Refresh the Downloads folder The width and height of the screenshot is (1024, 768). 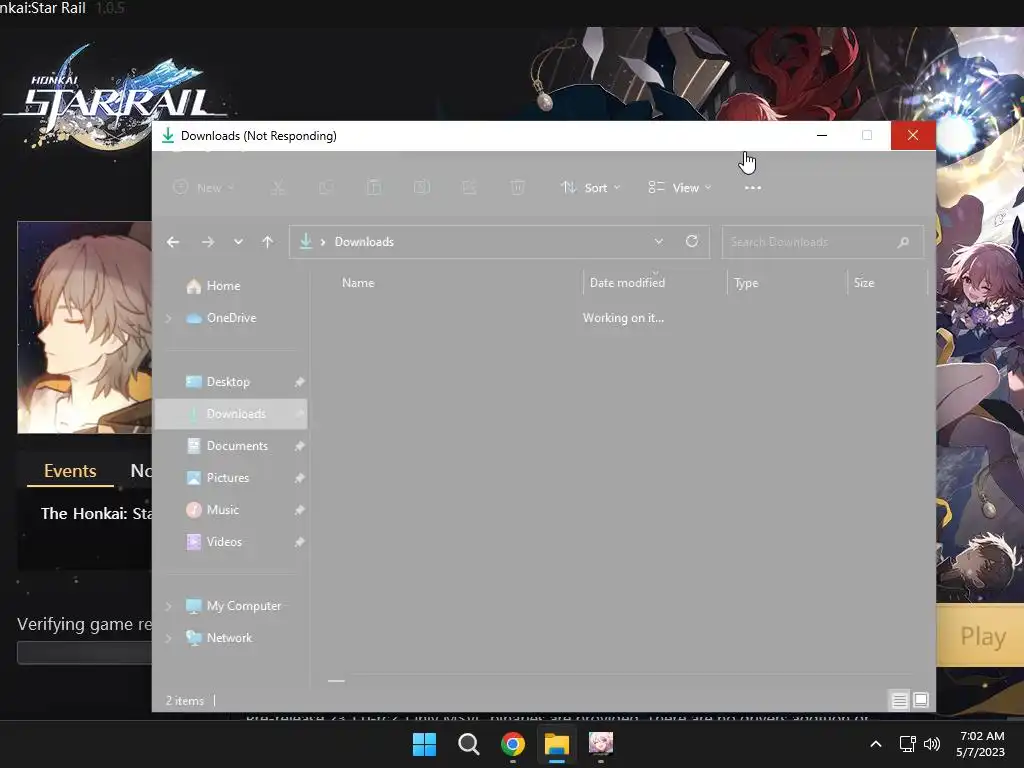coord(692,242)
